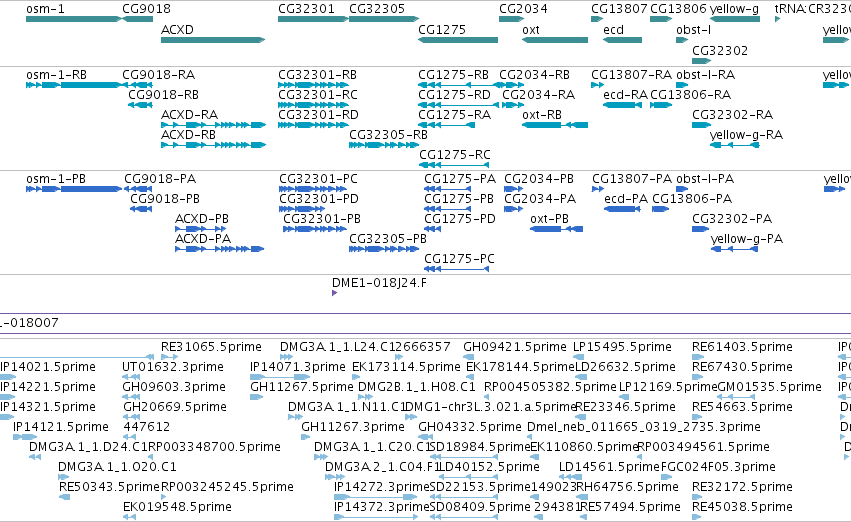Viewport: 851px width, 522px height.
Task: Open the ACXD-PB protein feature
Action: coord(200,229)
